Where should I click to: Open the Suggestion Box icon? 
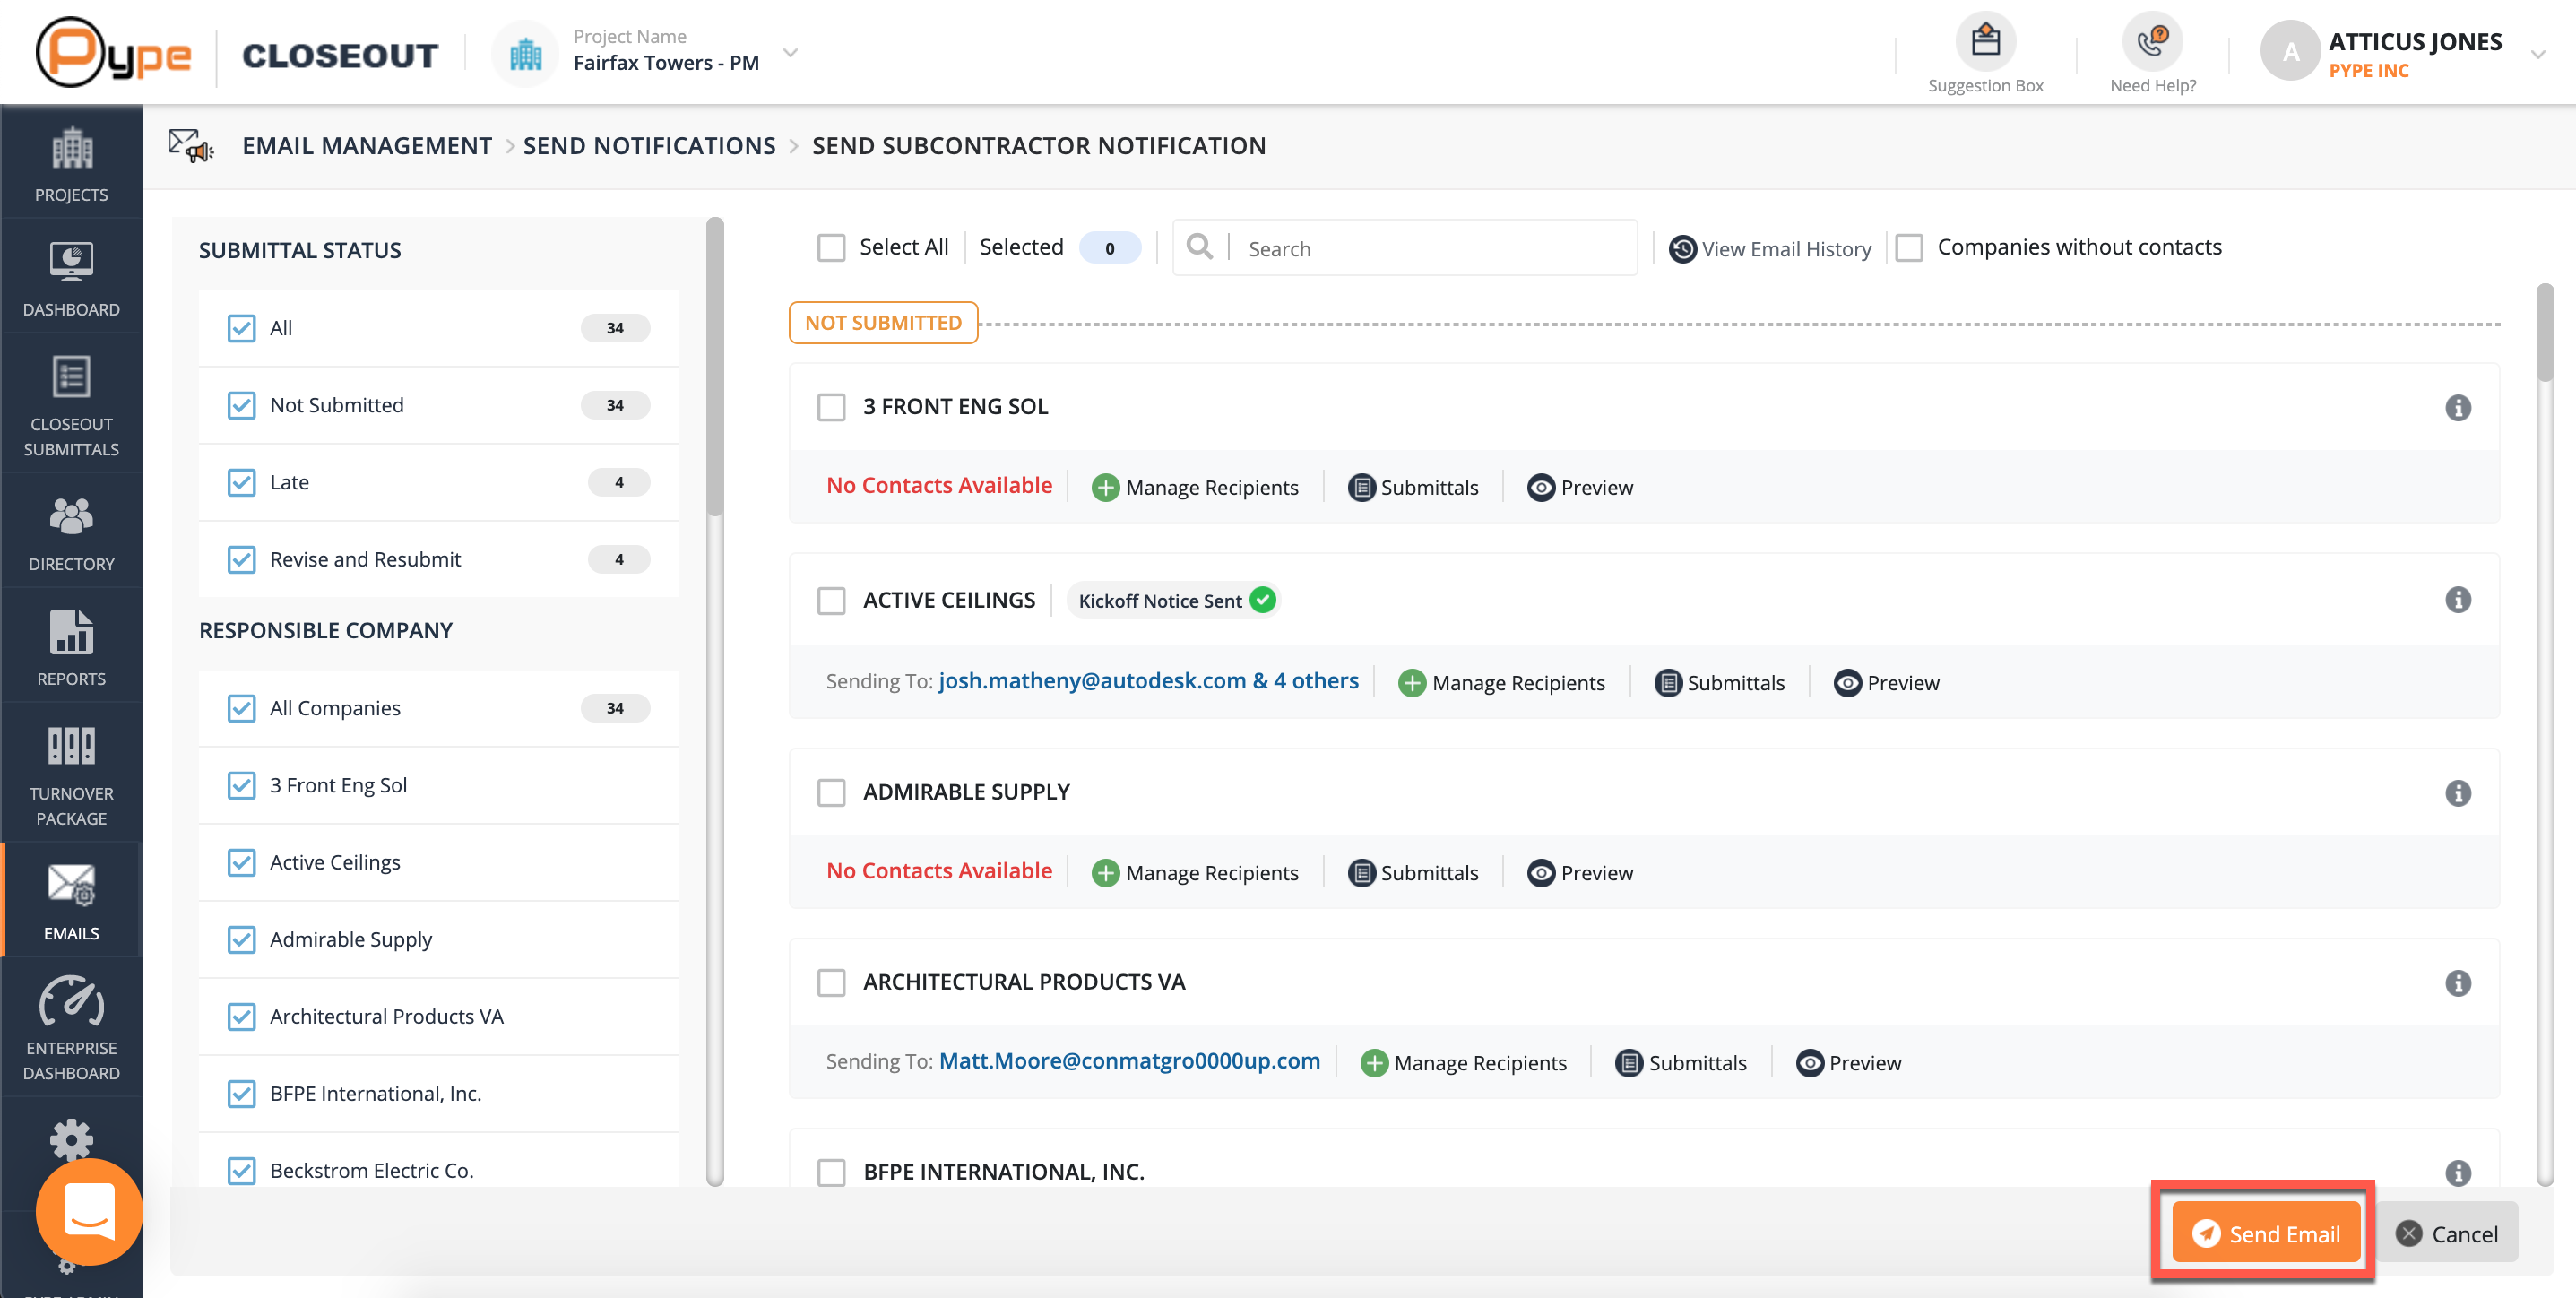[x=1985, y=42]
